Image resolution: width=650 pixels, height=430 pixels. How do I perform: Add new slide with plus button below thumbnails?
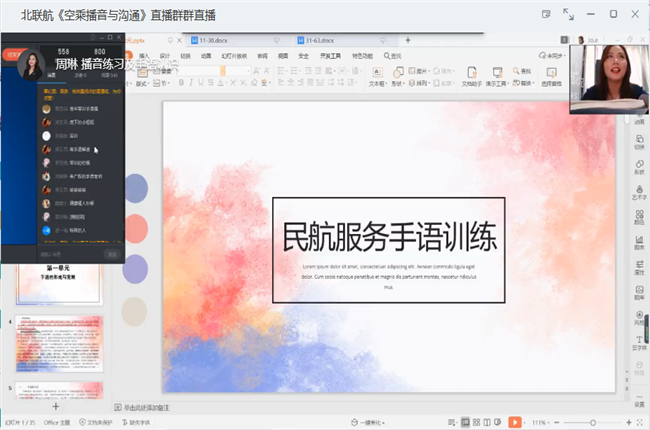[55, 407]
